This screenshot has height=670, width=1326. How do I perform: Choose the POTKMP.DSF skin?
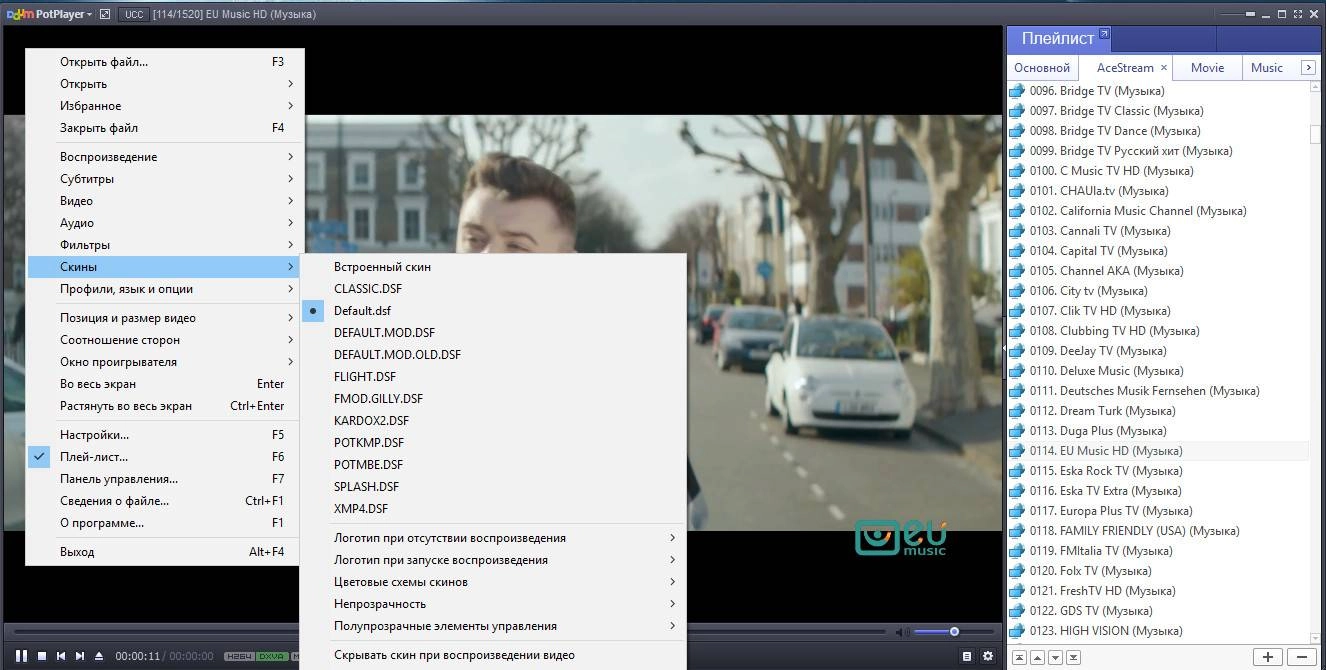[x=494, y=443]
